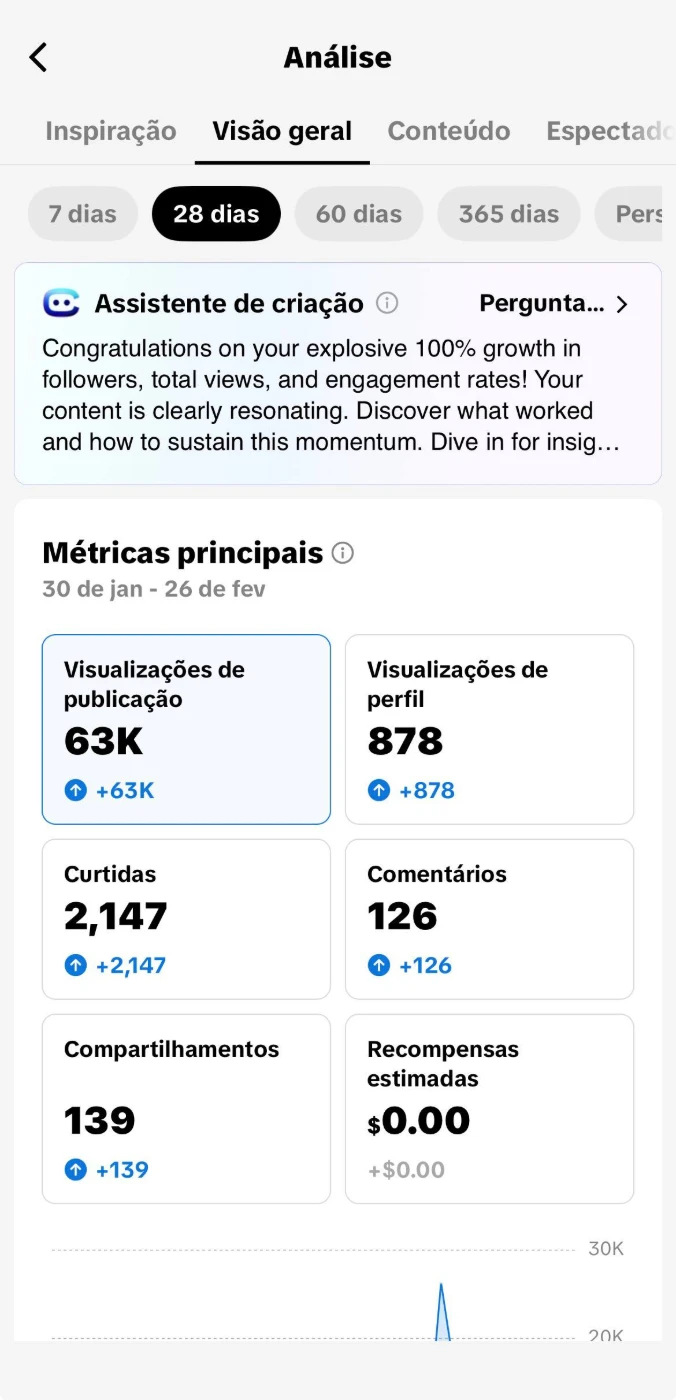Image resolution: width=676 pixels, height=1400 pixels.
Task: Tap info icon beside Assistente de criação
Action: [x=387, y=303]
